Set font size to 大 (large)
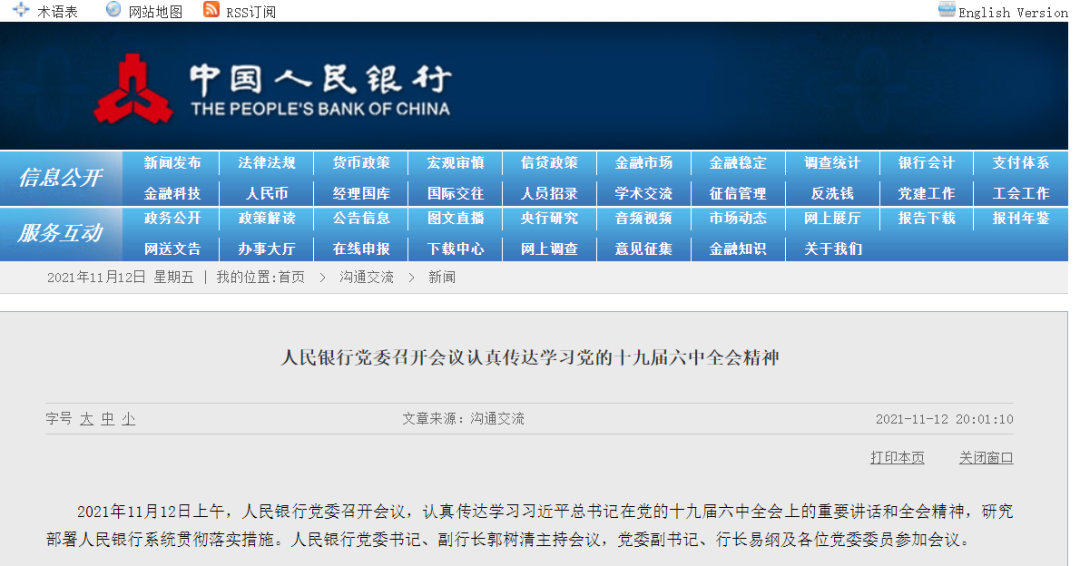 (86, 420)
